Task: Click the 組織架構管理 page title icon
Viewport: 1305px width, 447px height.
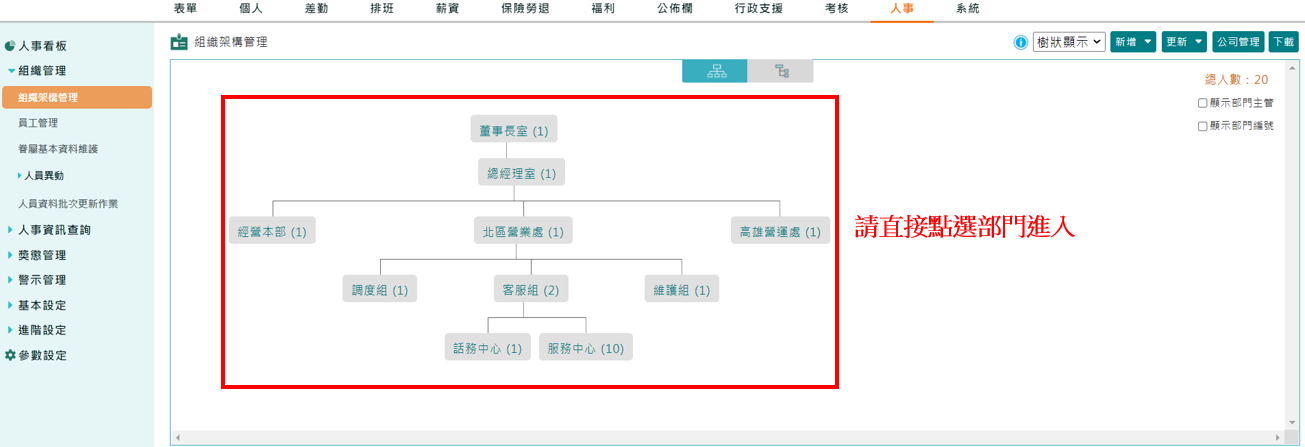Action: (179, 42)
